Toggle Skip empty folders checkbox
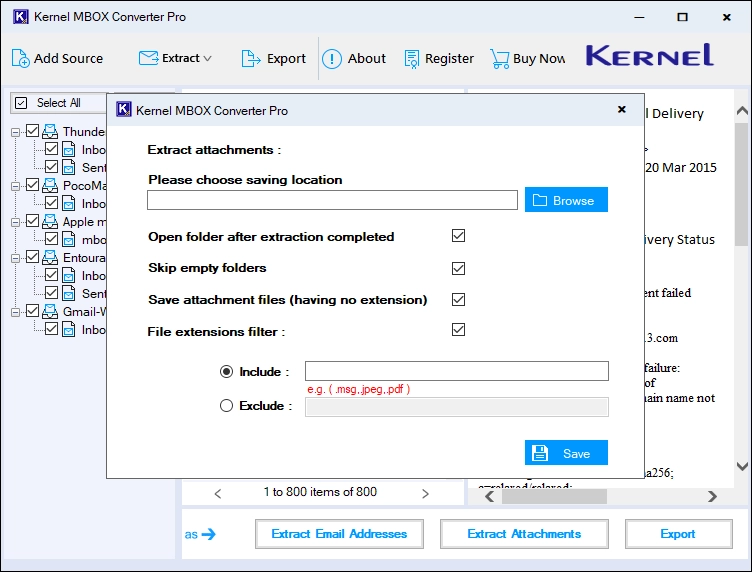The width and height of the screenshot is (752, 572). [x=458, y=268]
